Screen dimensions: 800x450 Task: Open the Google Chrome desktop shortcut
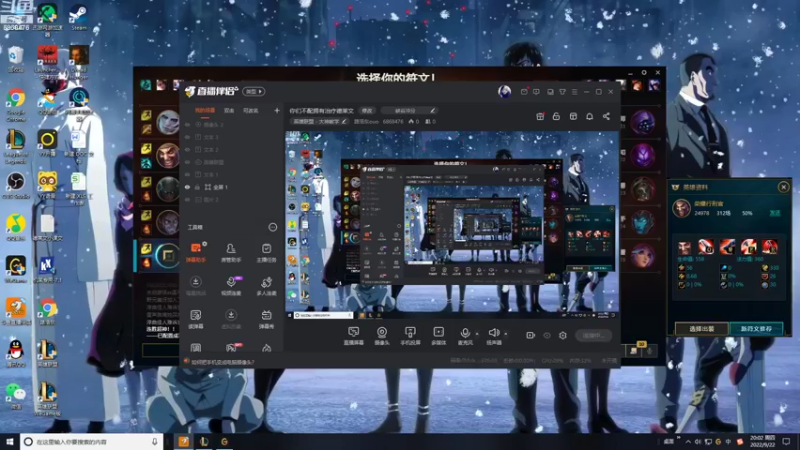[15, 103]
